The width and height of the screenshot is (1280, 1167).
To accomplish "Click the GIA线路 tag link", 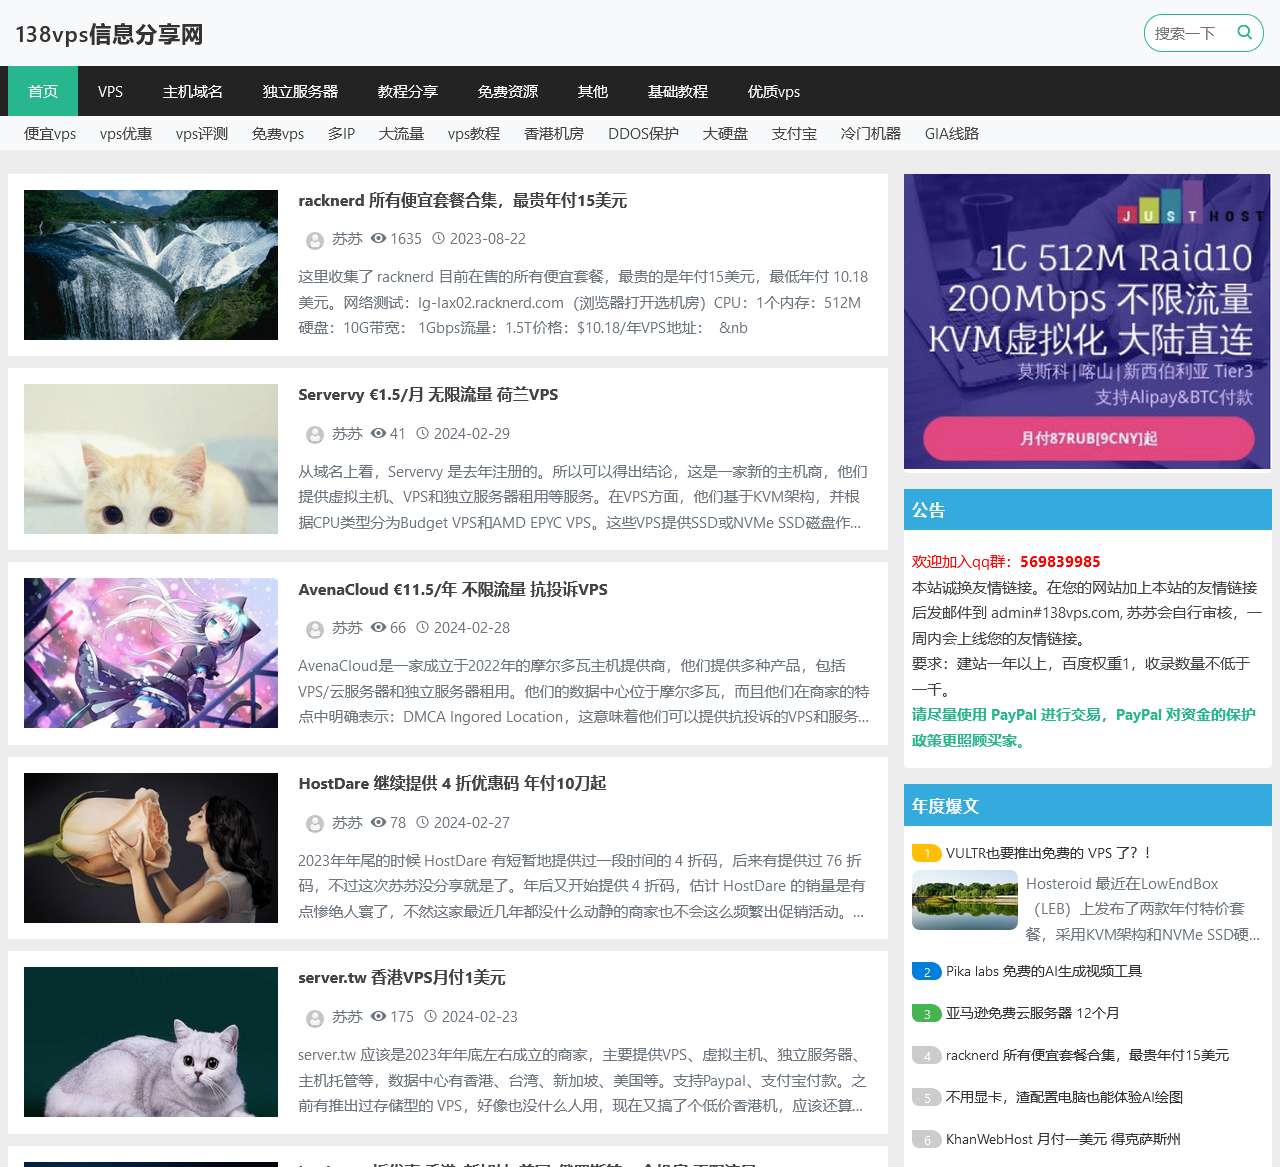I will (x=952, y=133).
